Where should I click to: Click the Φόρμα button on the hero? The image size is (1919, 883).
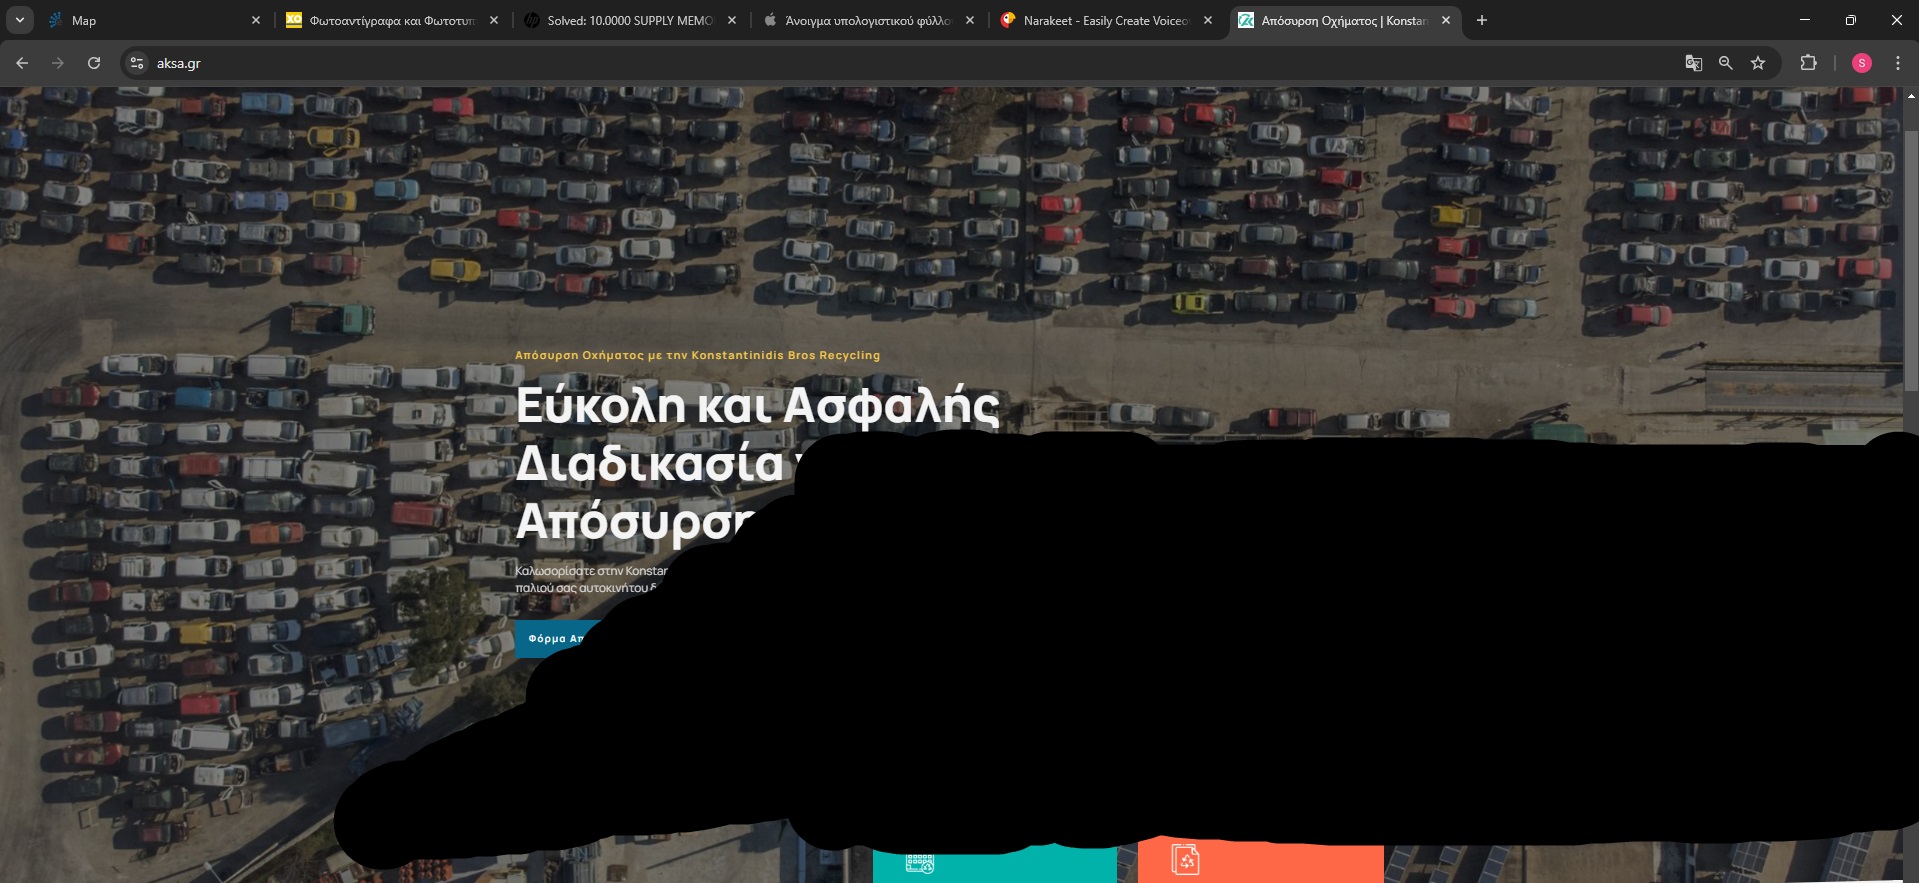click(x=557, y=639)
